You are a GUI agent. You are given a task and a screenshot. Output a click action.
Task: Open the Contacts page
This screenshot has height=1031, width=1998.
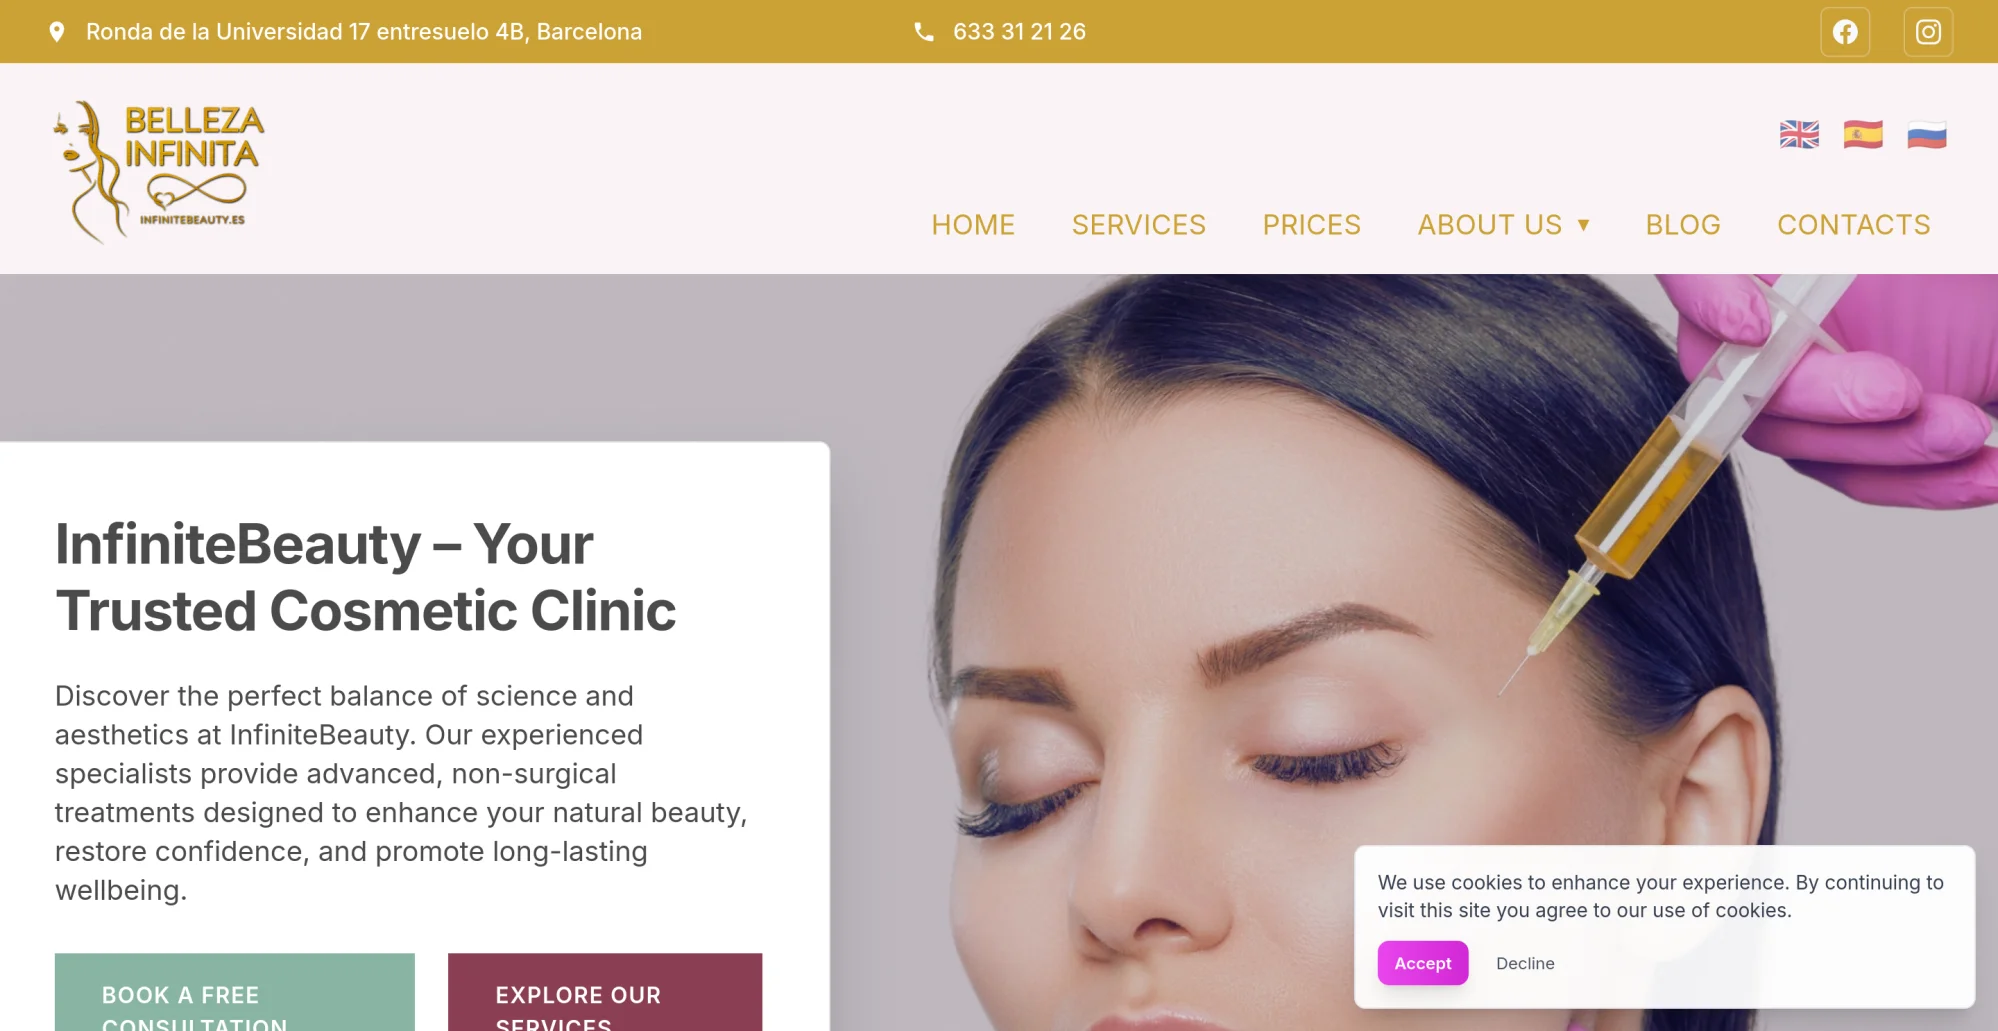point(1854,225)
